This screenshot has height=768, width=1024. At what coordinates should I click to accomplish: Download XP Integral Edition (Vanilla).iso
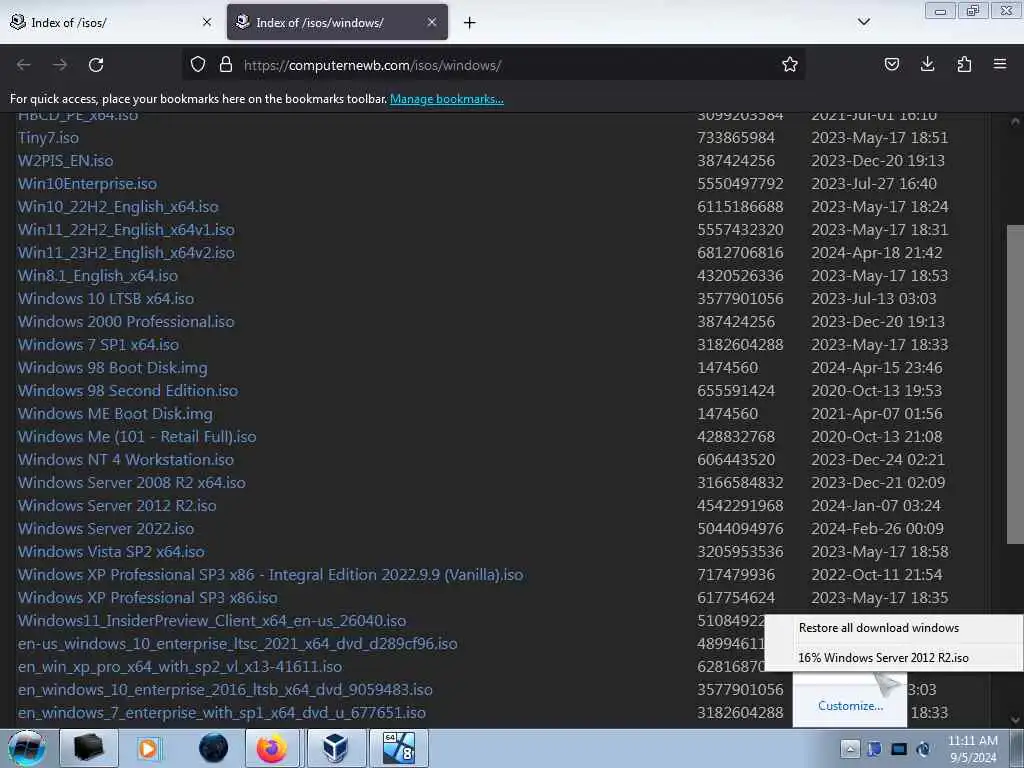pyautogui.click(x=270, y=575)
